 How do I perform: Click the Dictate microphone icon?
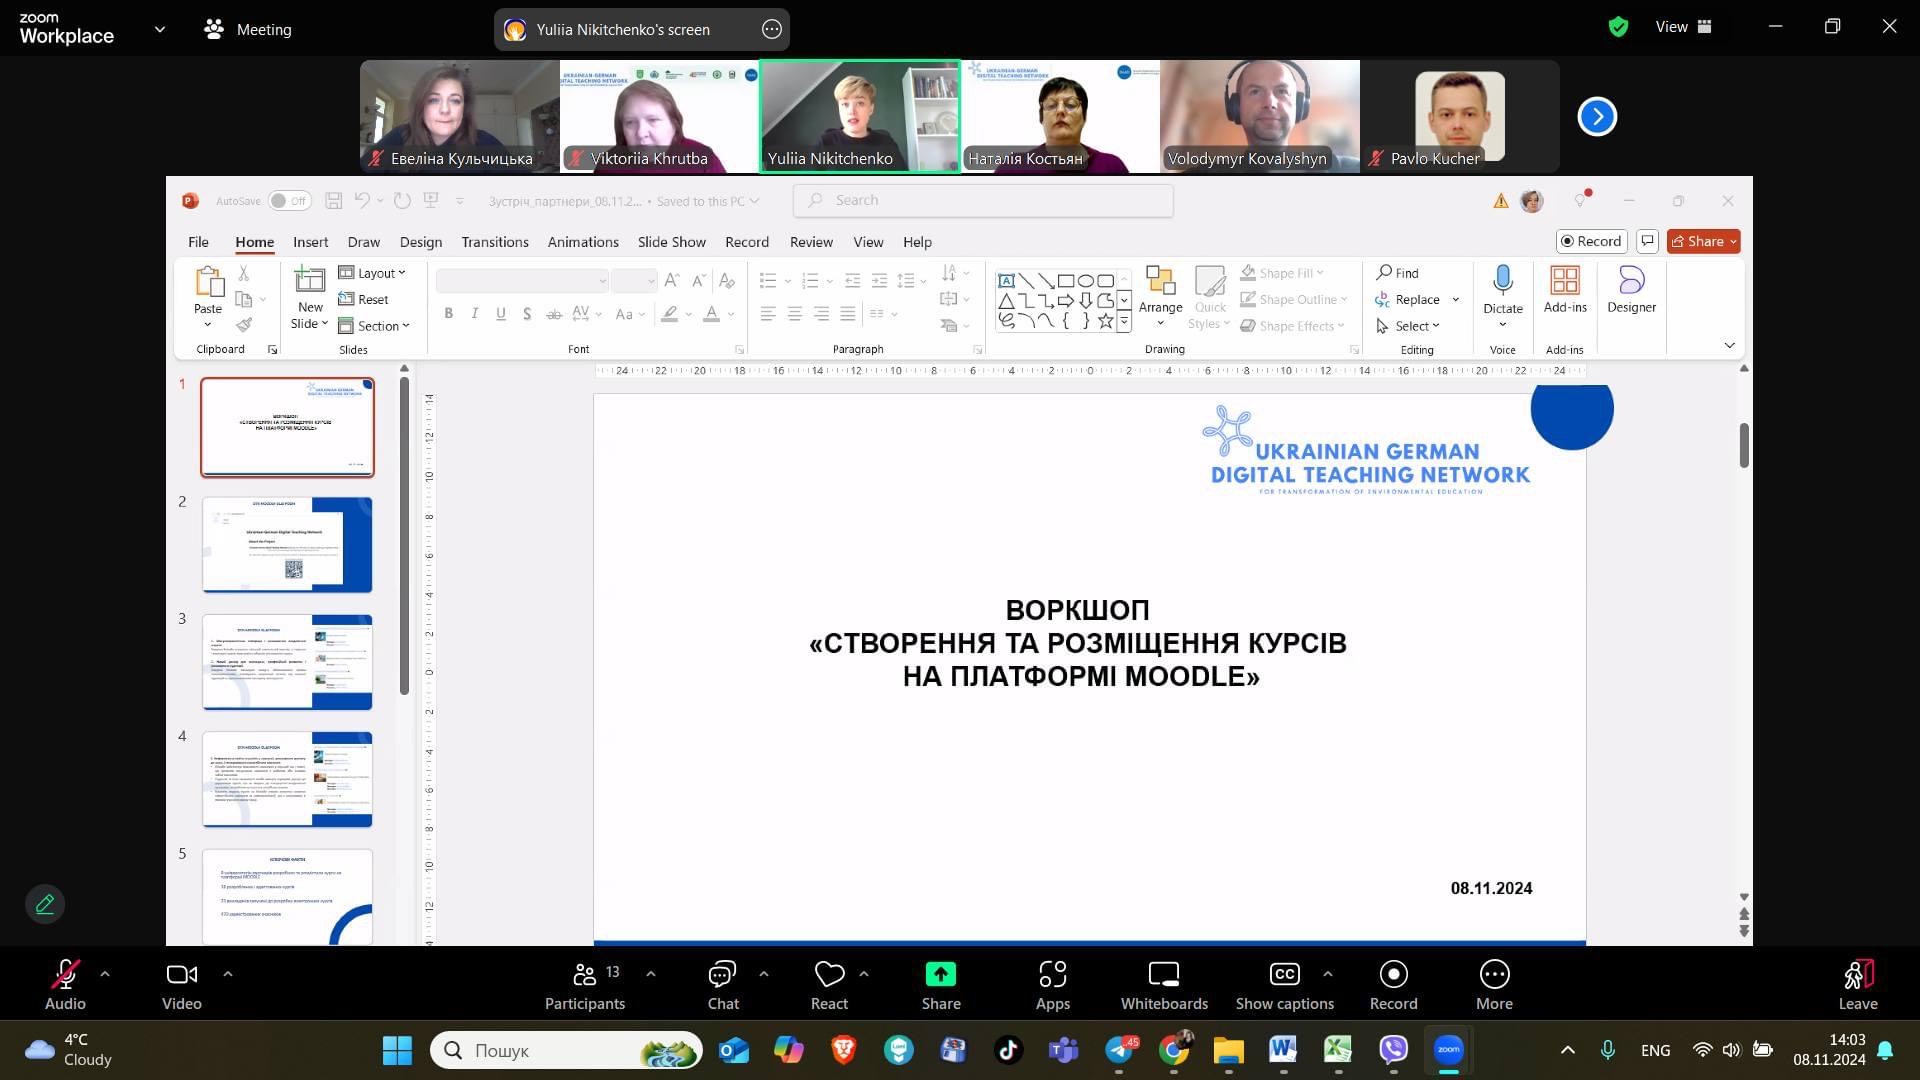tap(1502, 281)
